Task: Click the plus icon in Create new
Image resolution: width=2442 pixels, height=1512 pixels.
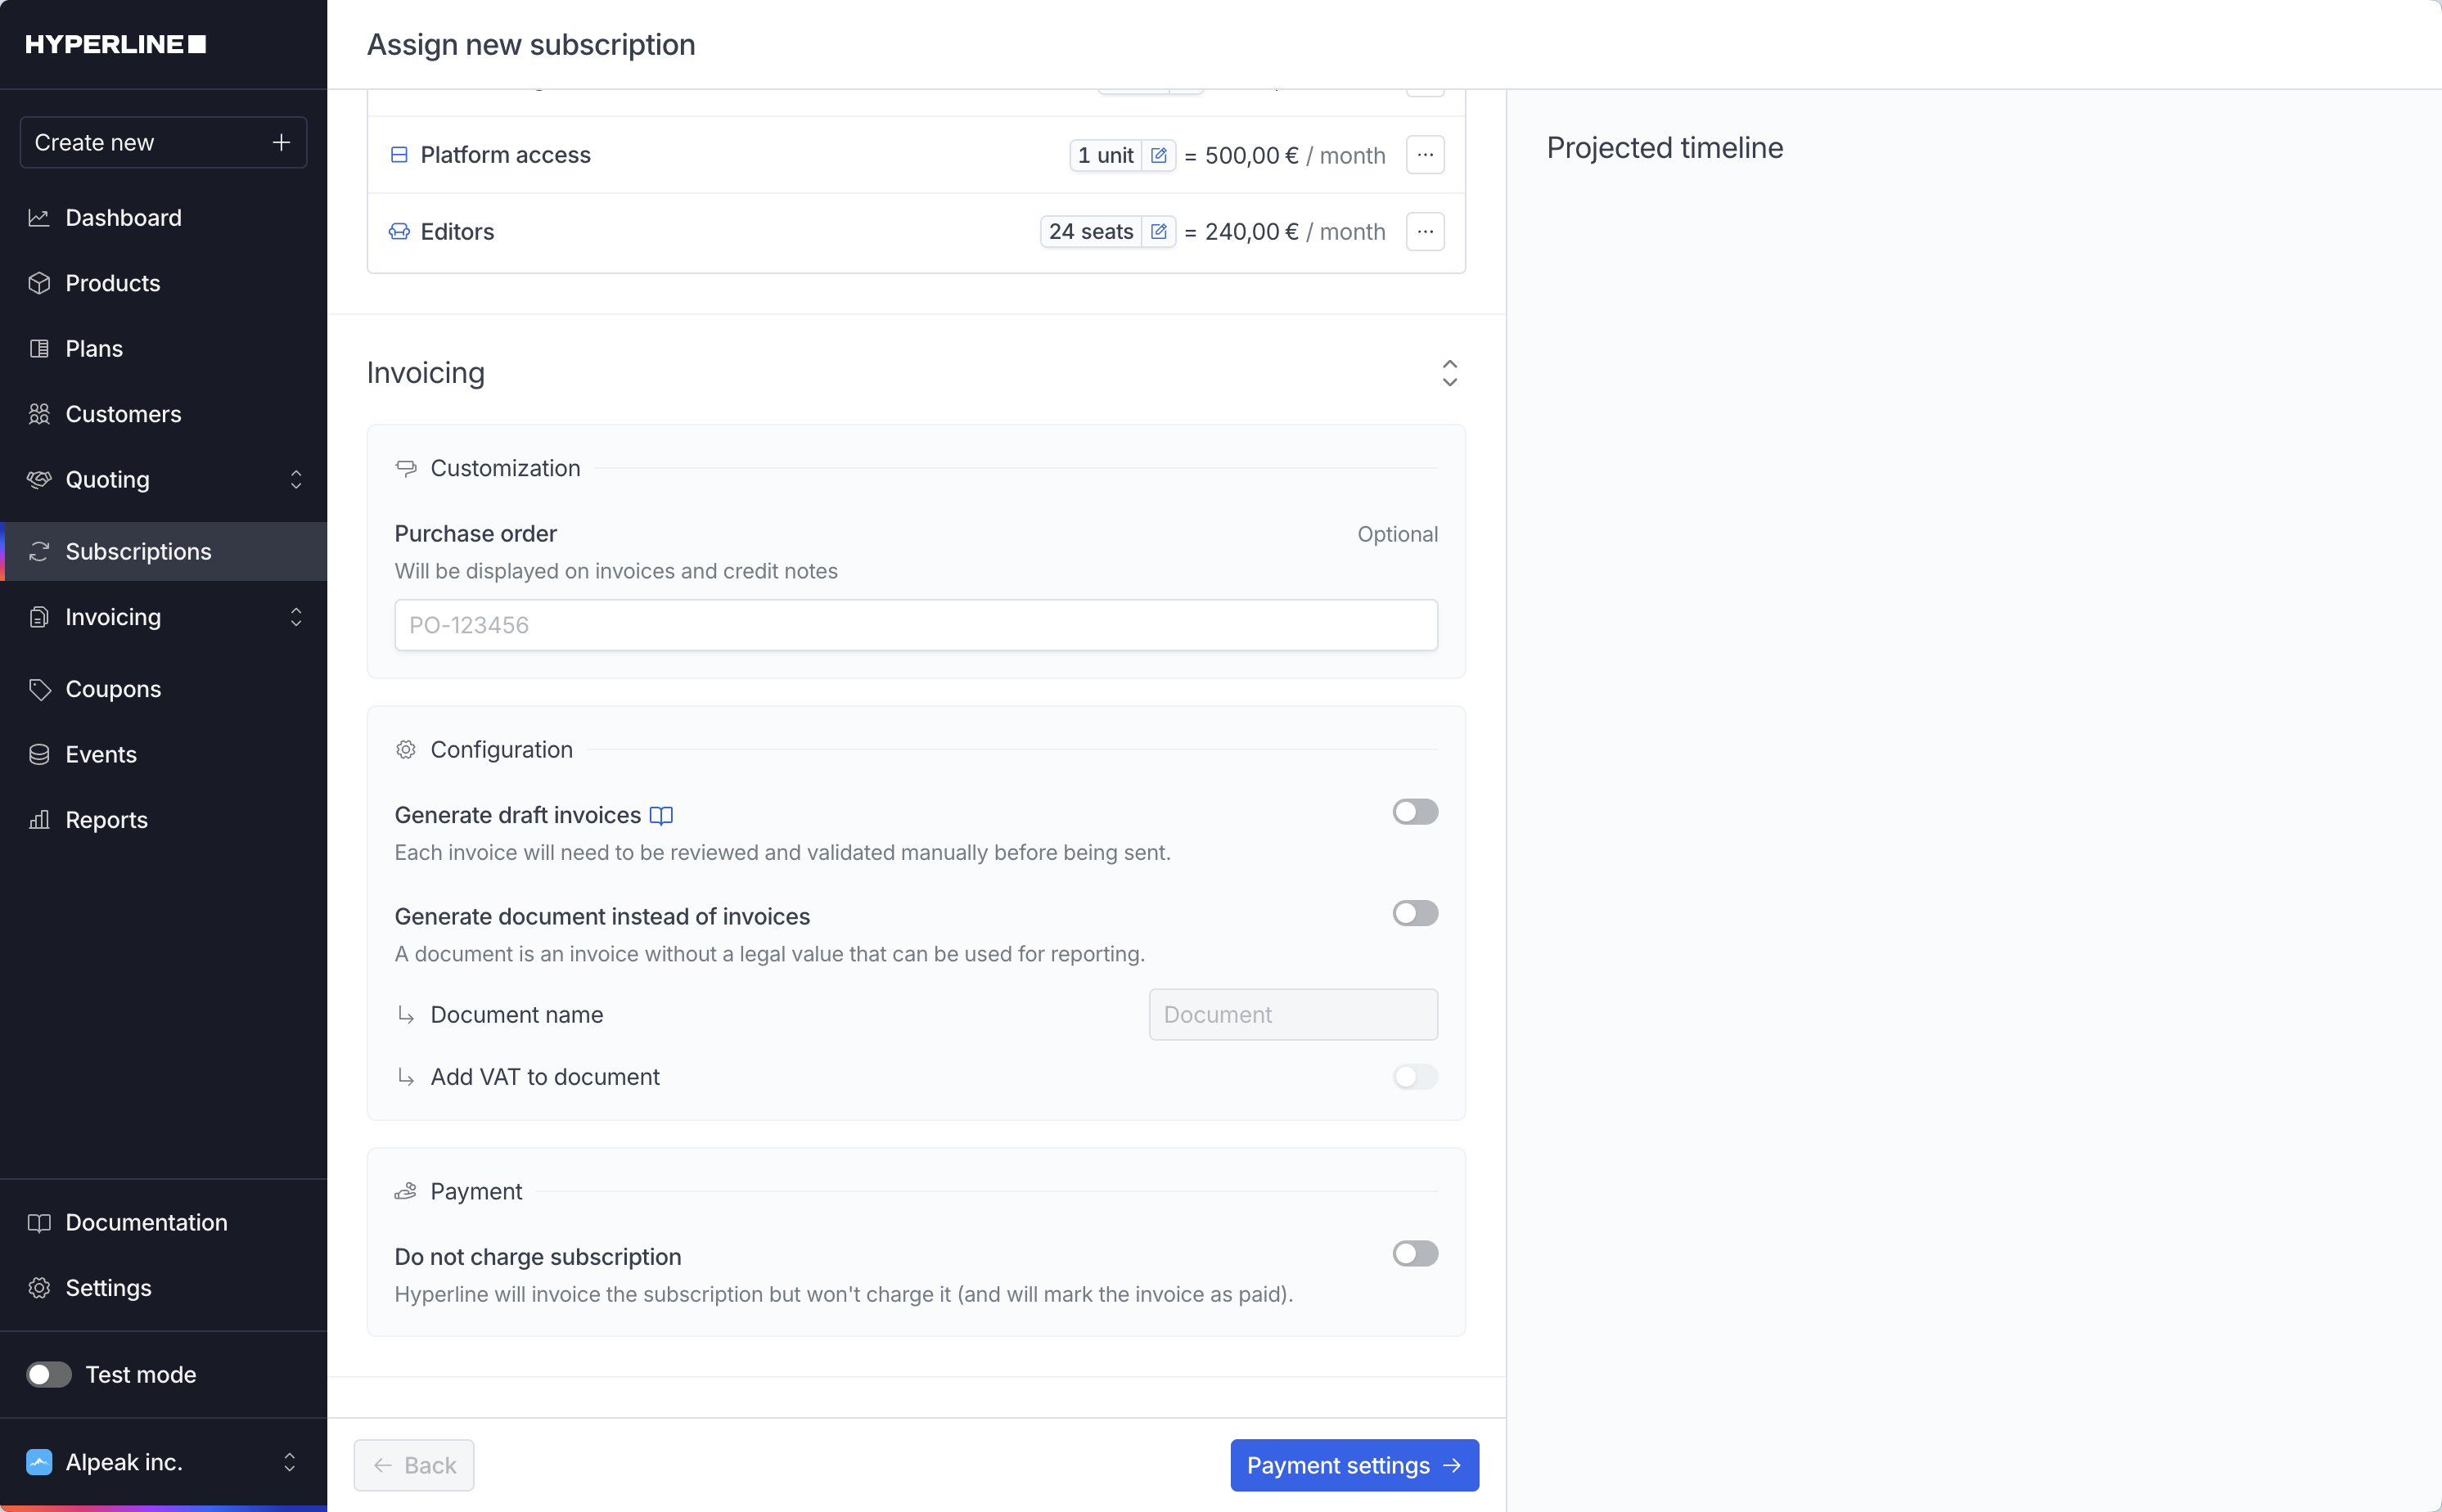Action: click(x=281, y=142)
